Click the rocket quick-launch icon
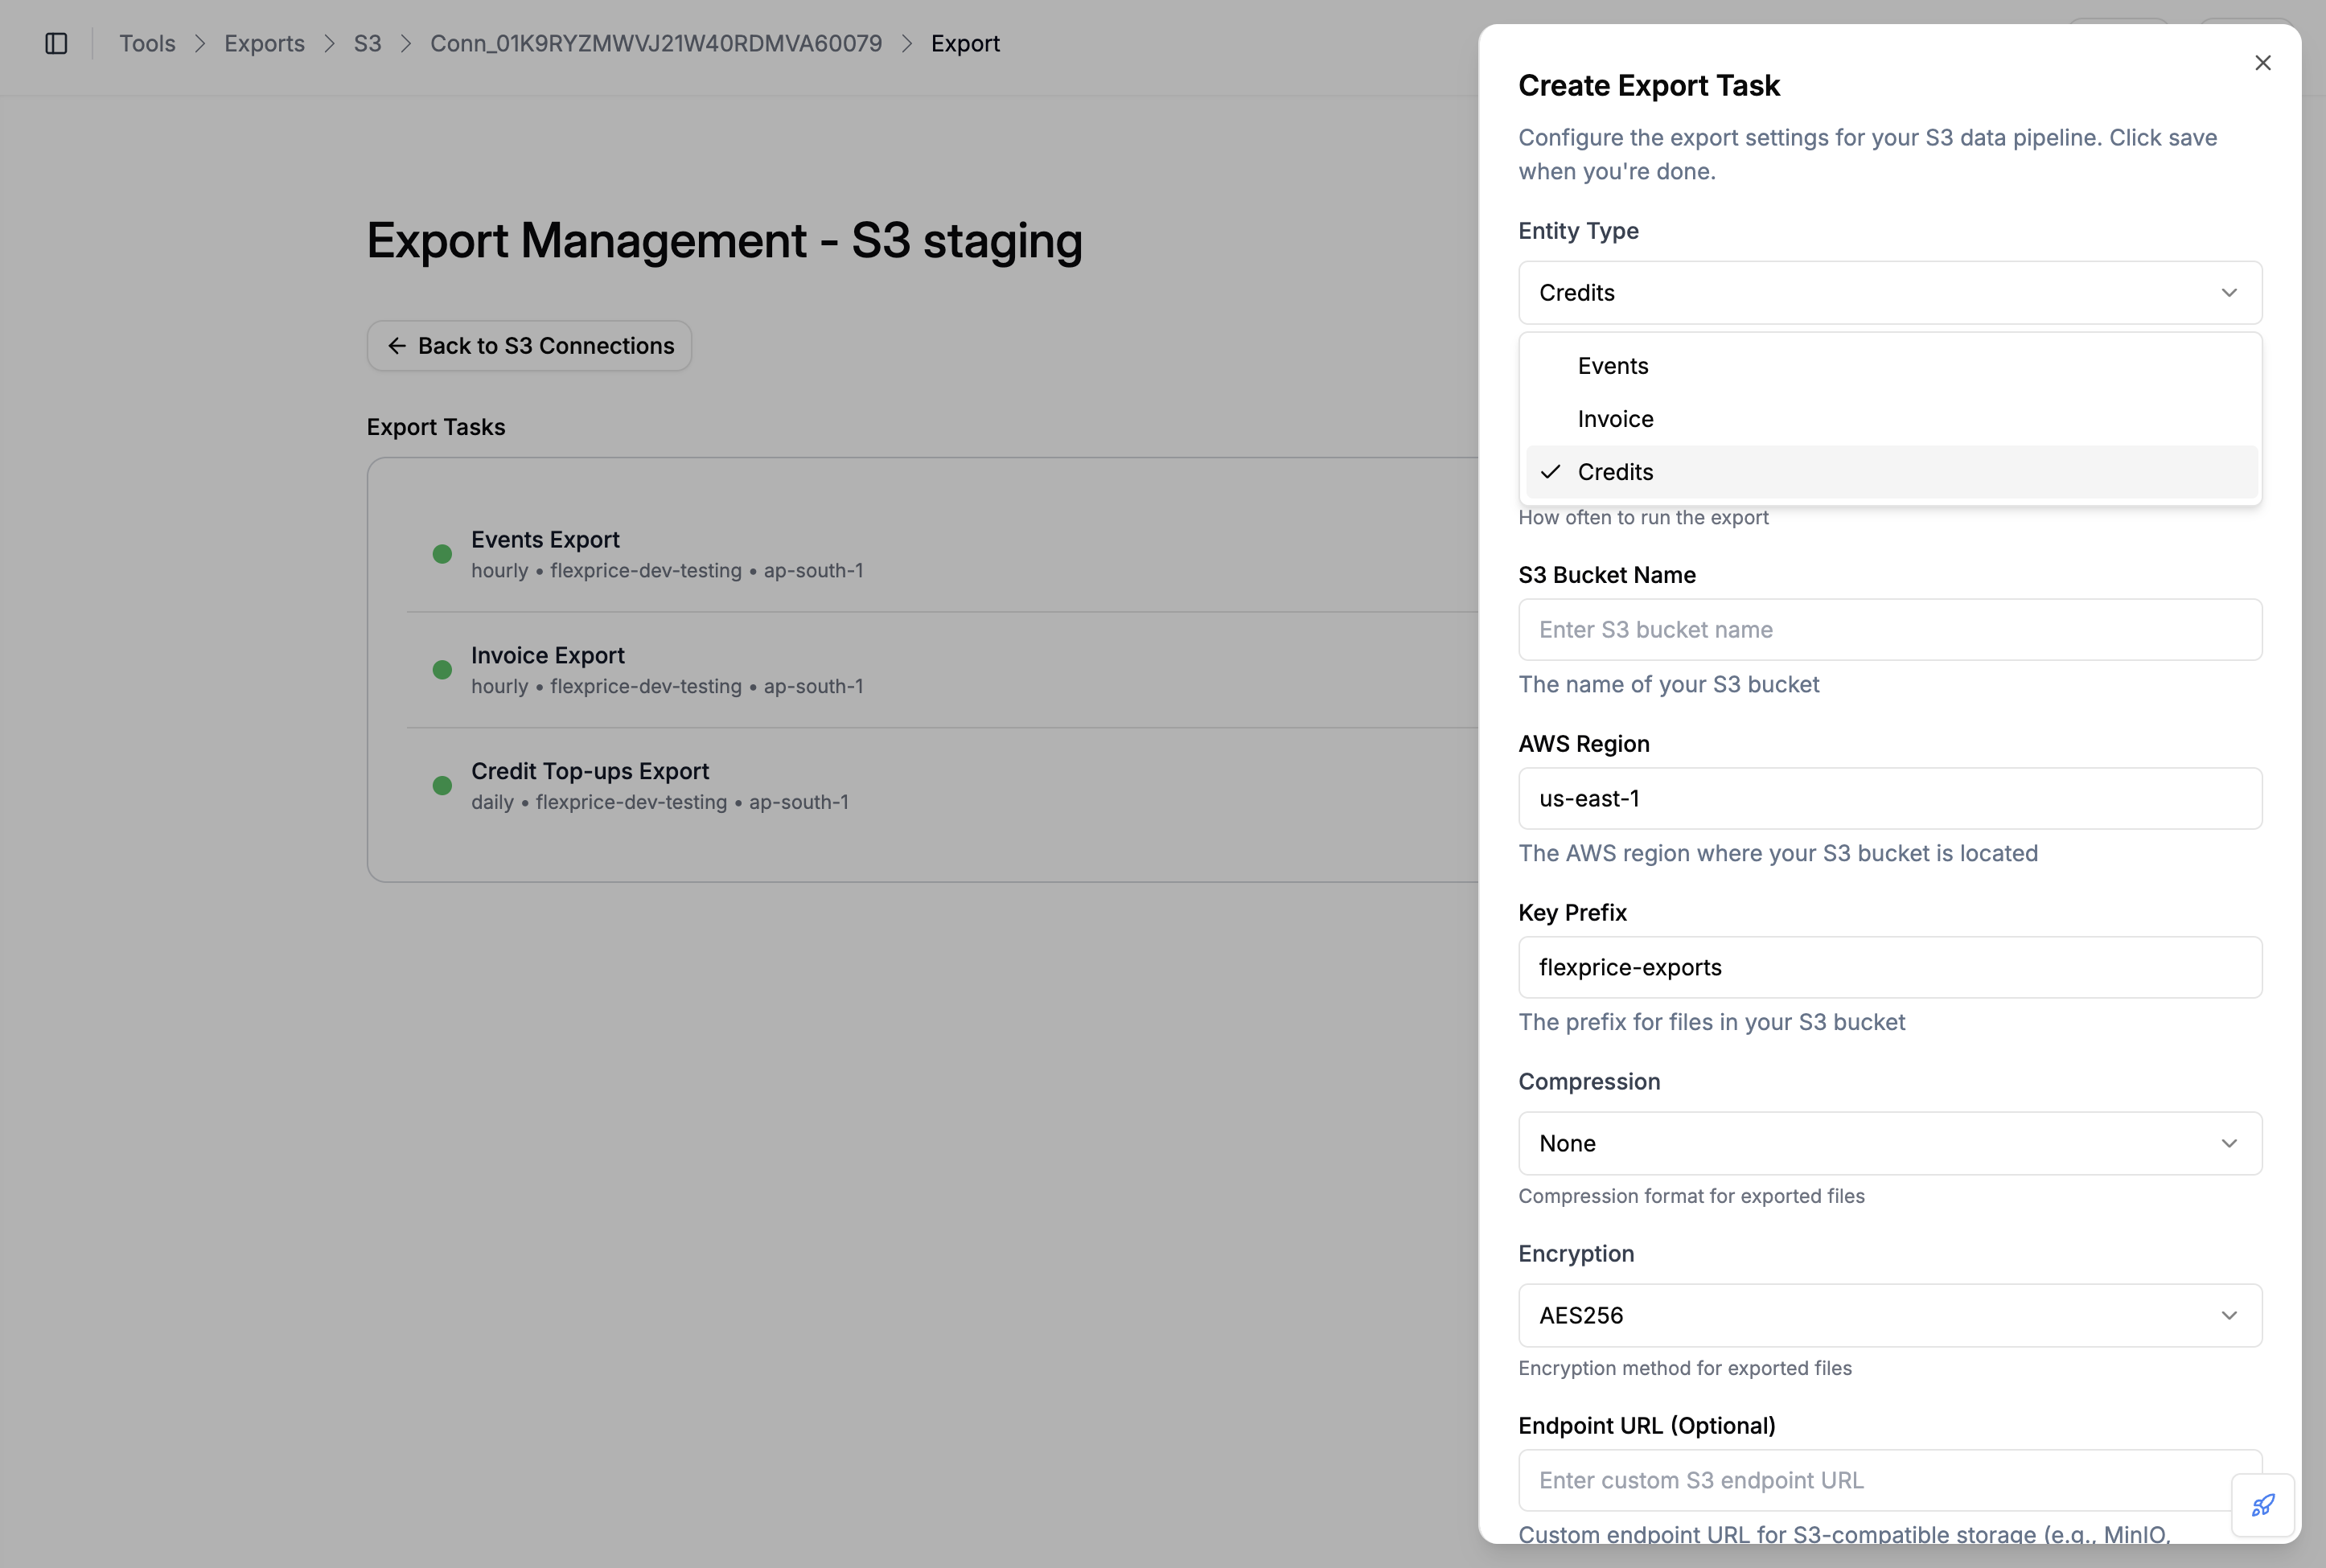Viewport: 2326px width, 1568px height. (2263, 1505)
